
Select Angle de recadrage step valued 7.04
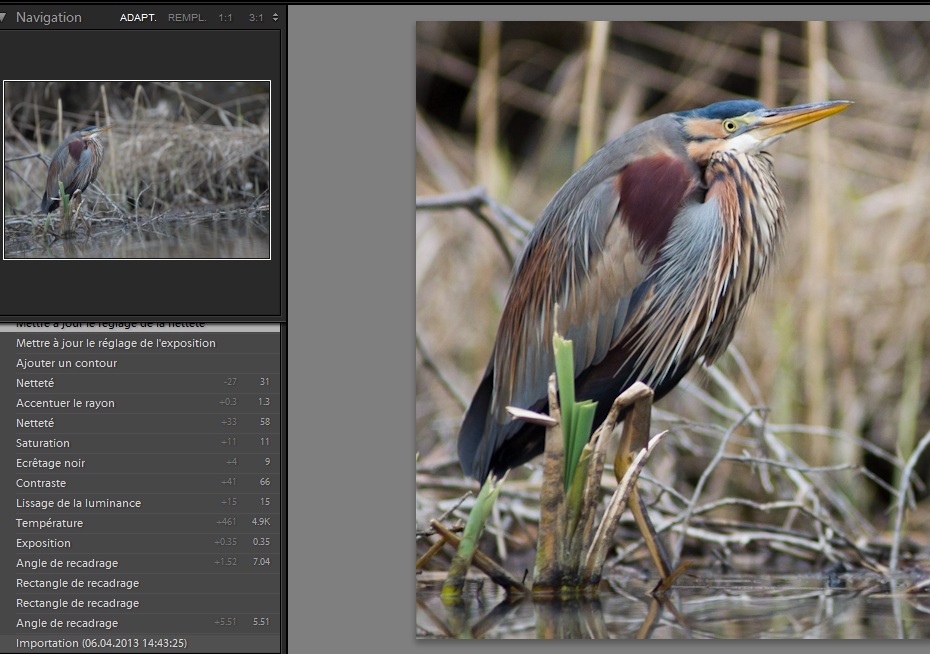[140, 563]
